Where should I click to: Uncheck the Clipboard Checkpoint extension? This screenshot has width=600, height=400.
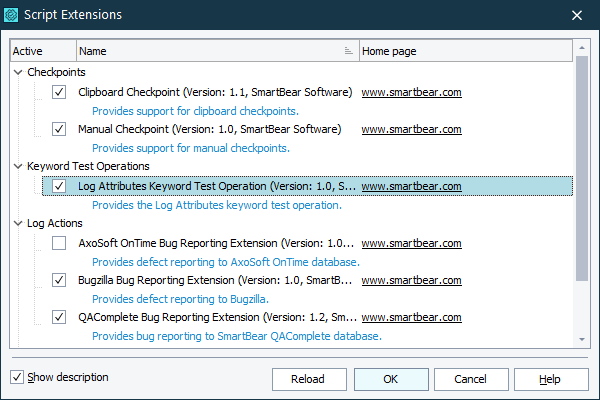click(x=59, y=92)
